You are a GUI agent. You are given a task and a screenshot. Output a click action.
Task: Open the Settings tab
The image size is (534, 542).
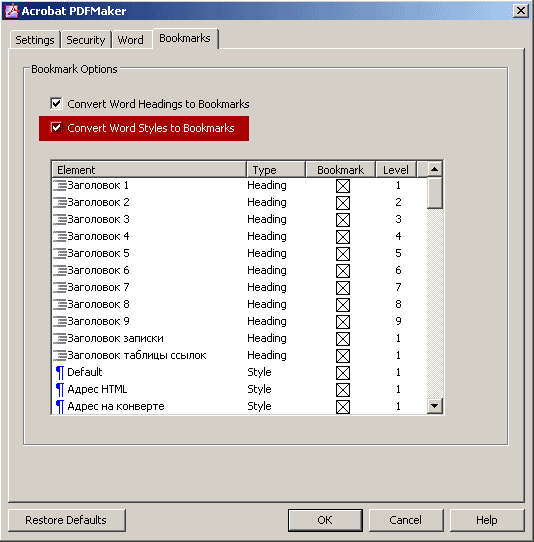35,40
